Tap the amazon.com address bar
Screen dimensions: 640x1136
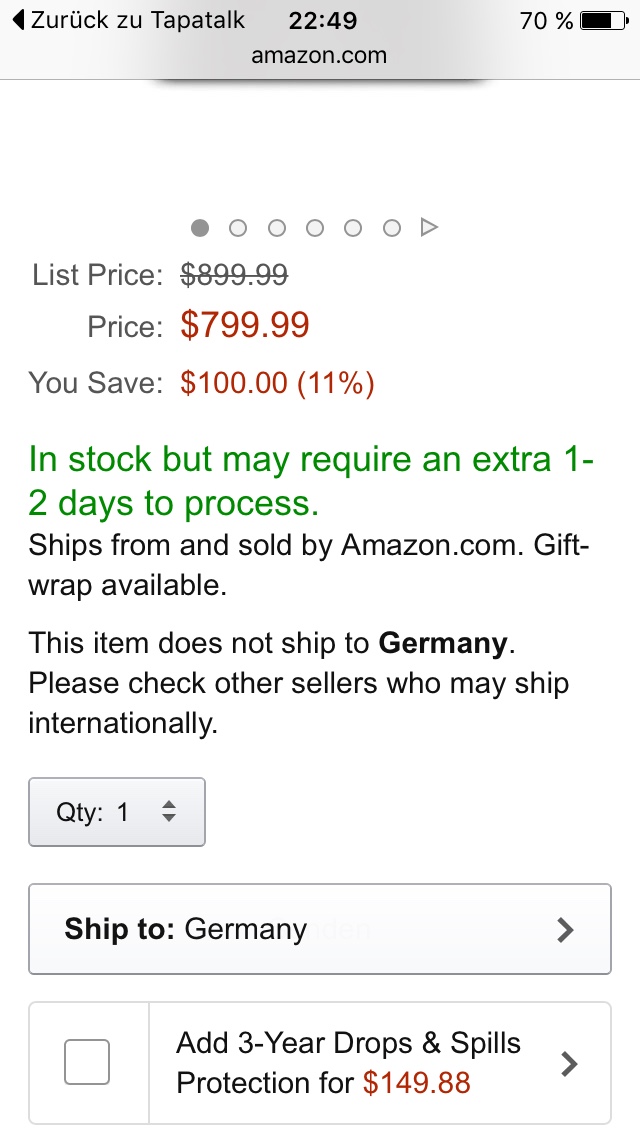click(319, 55)
